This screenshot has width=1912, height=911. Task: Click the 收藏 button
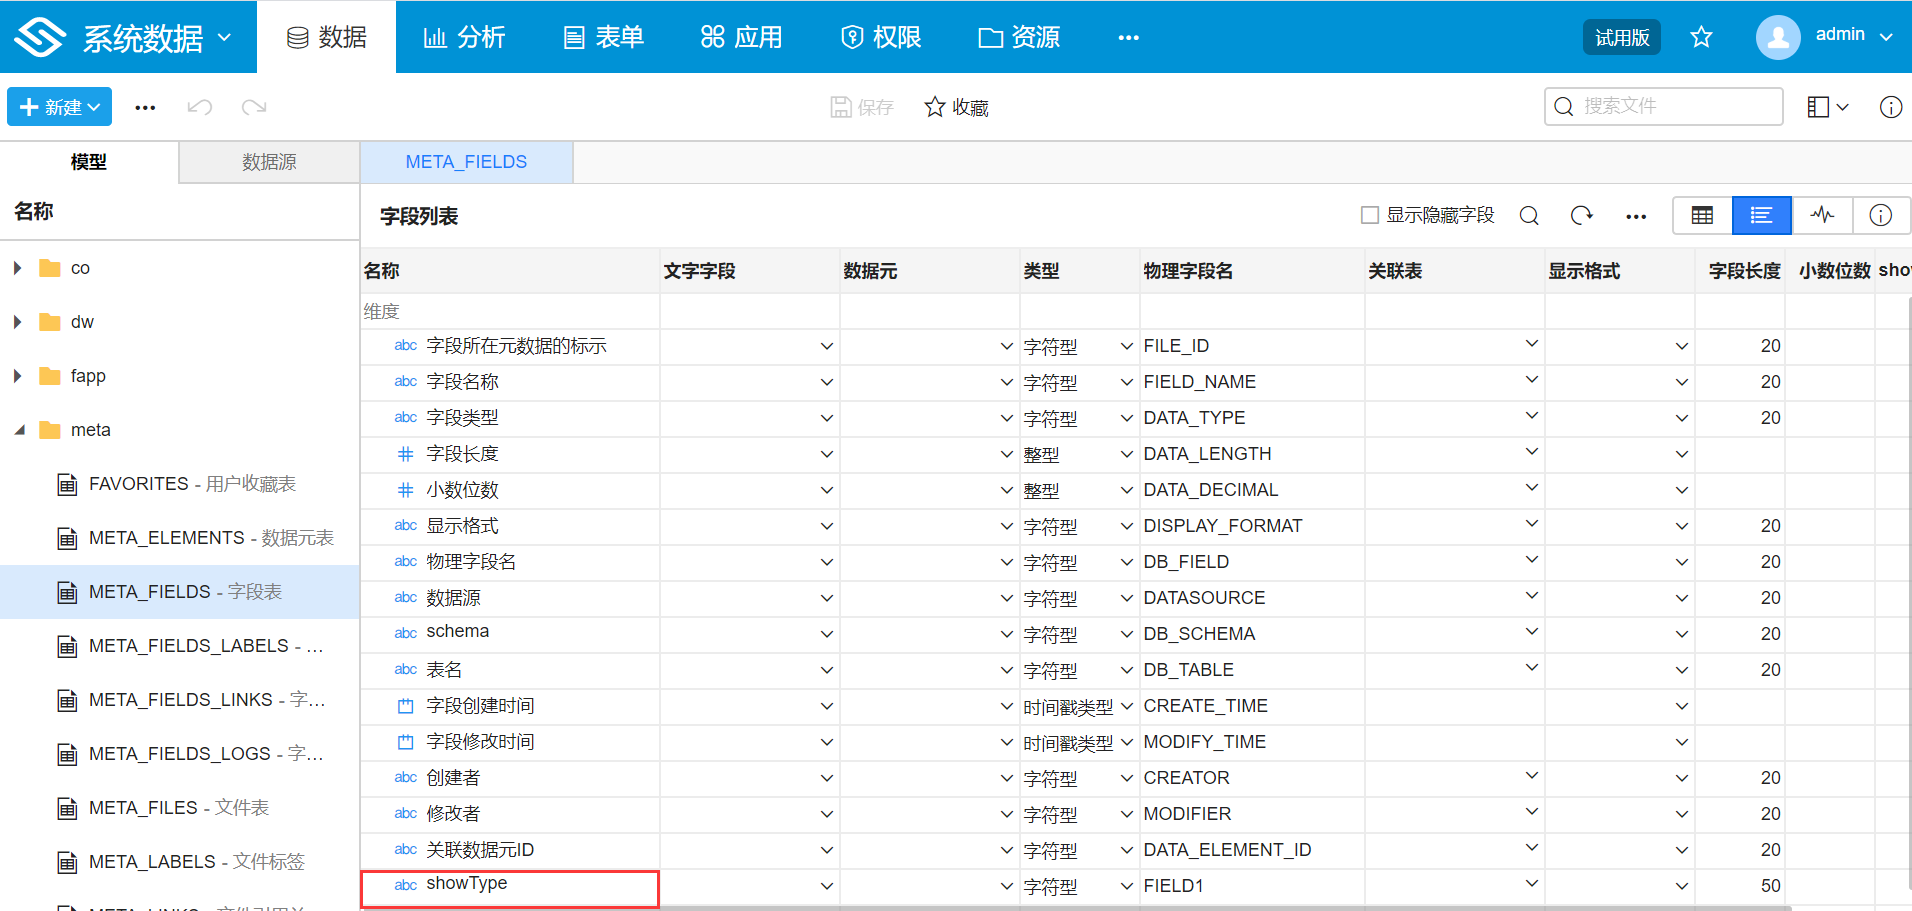coord(956,107)
